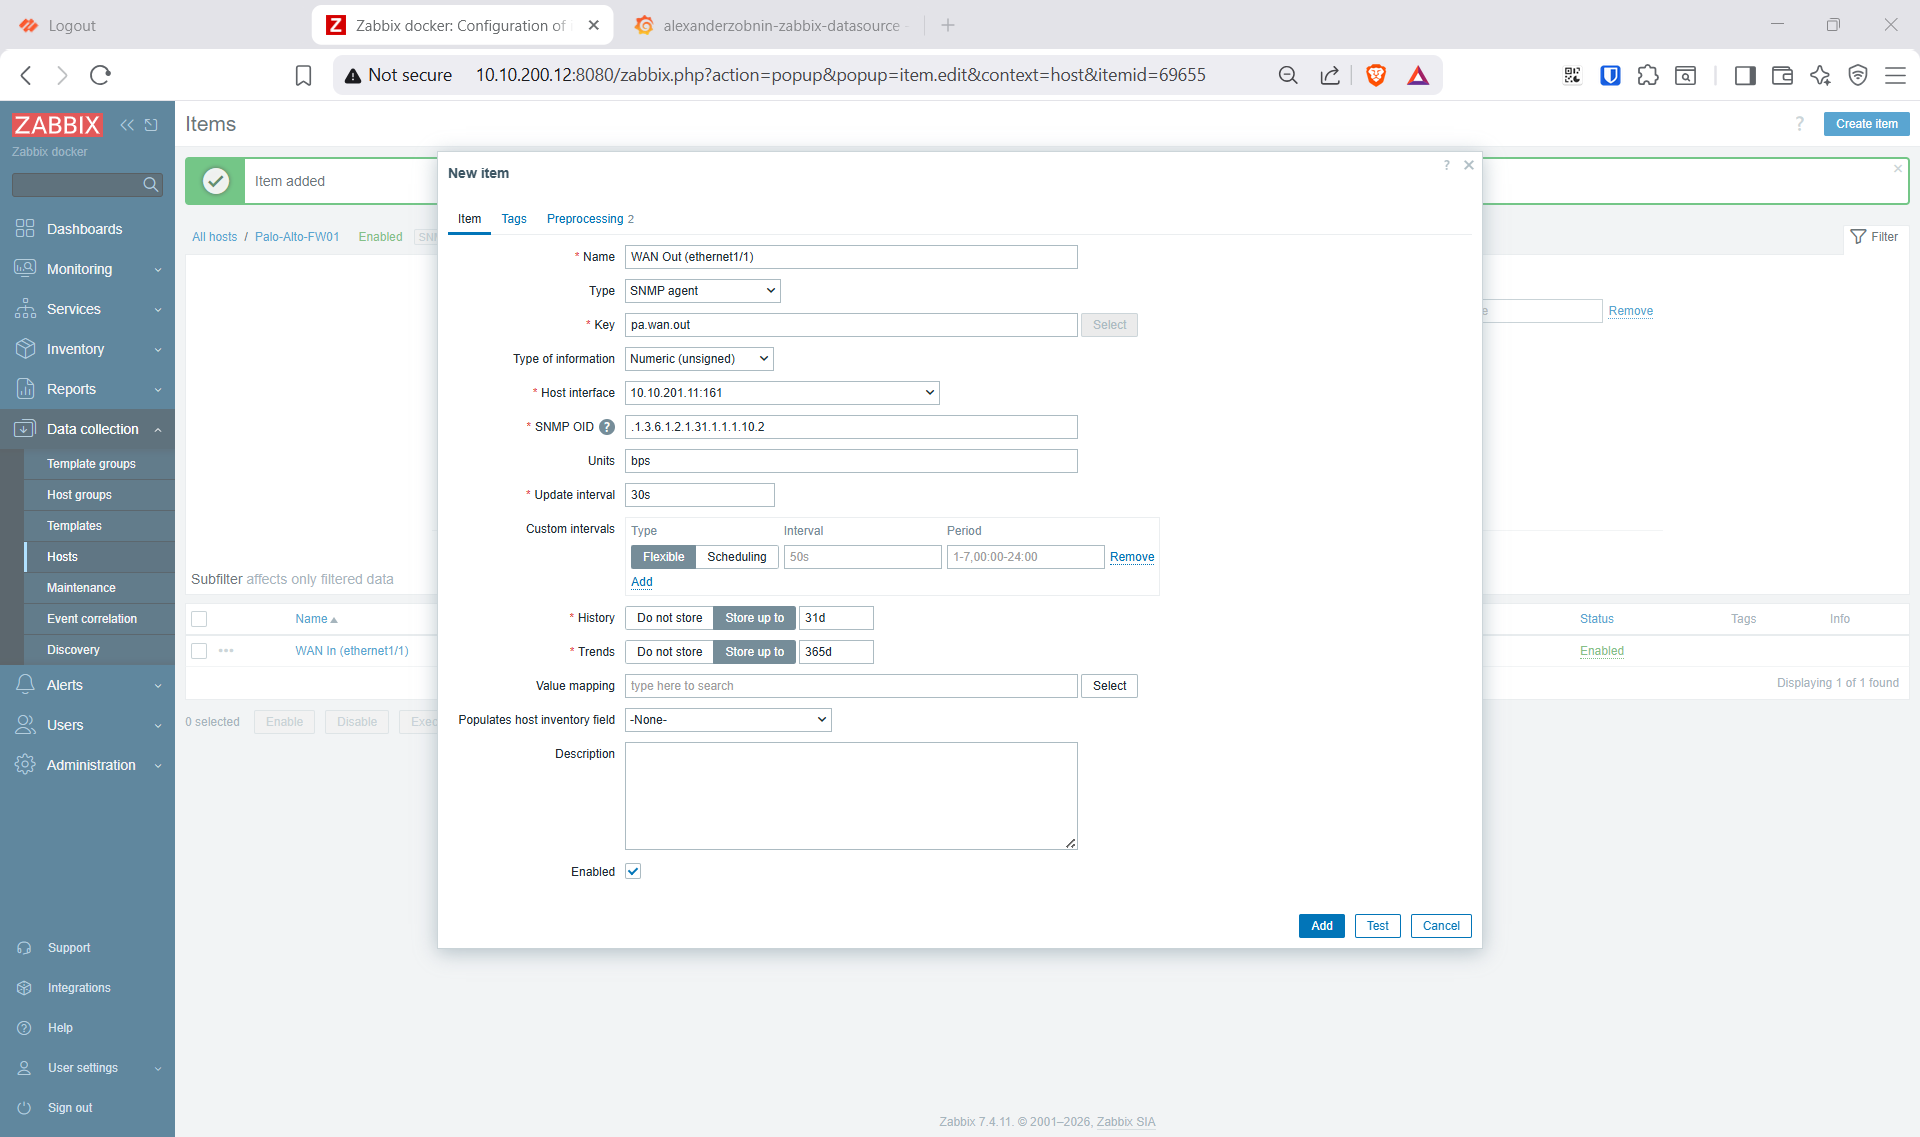Expand the Reports sidebar menu
This screenshot has height=1137, width=1920.
(88, 389)
